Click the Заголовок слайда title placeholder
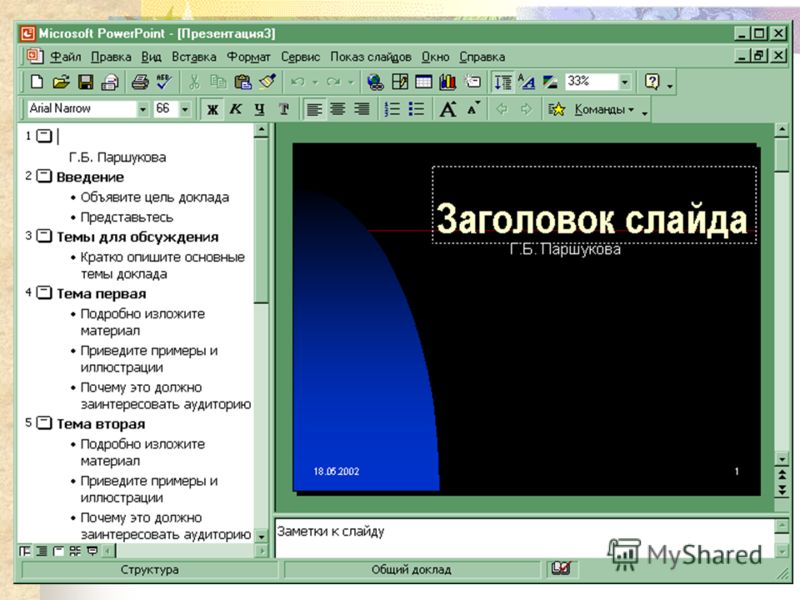This screenshot has height=600, width=800. pos(594,205)
